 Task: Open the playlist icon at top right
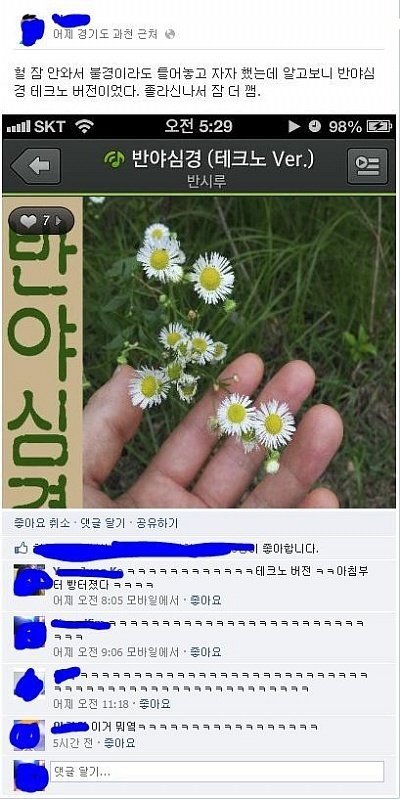tap(367, 166)
